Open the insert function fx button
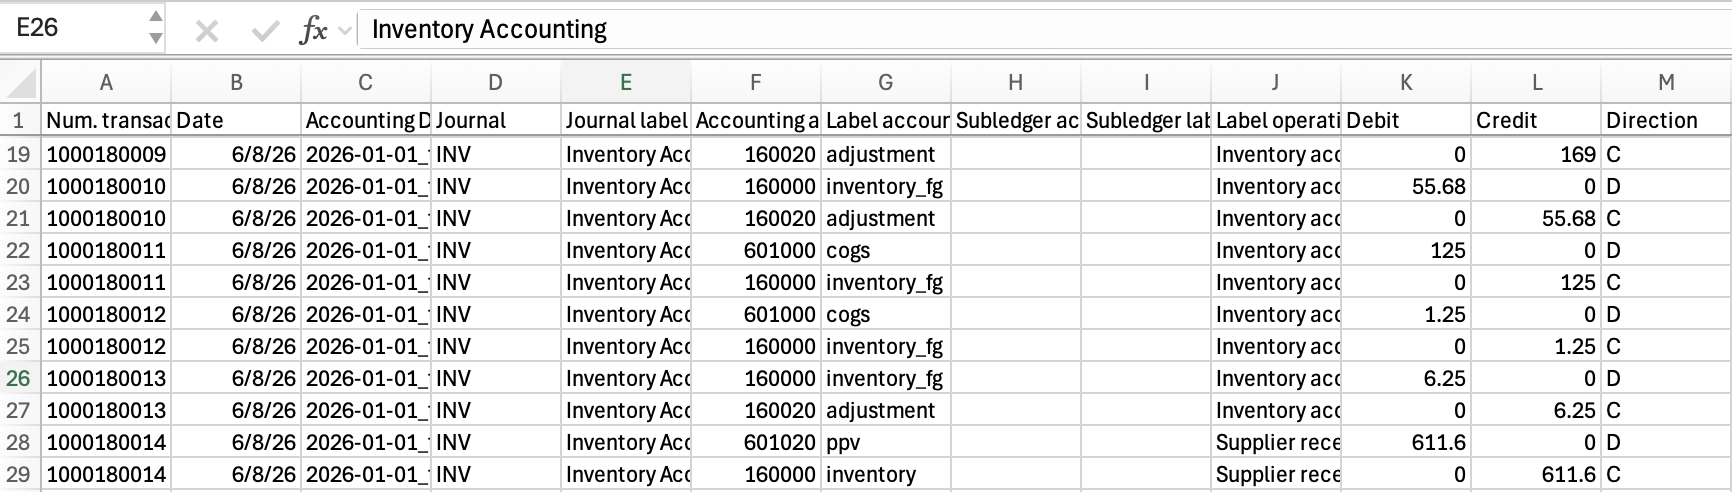This screenshot has width=1732, height=492. pyautogui.click(x=313, y=31)
